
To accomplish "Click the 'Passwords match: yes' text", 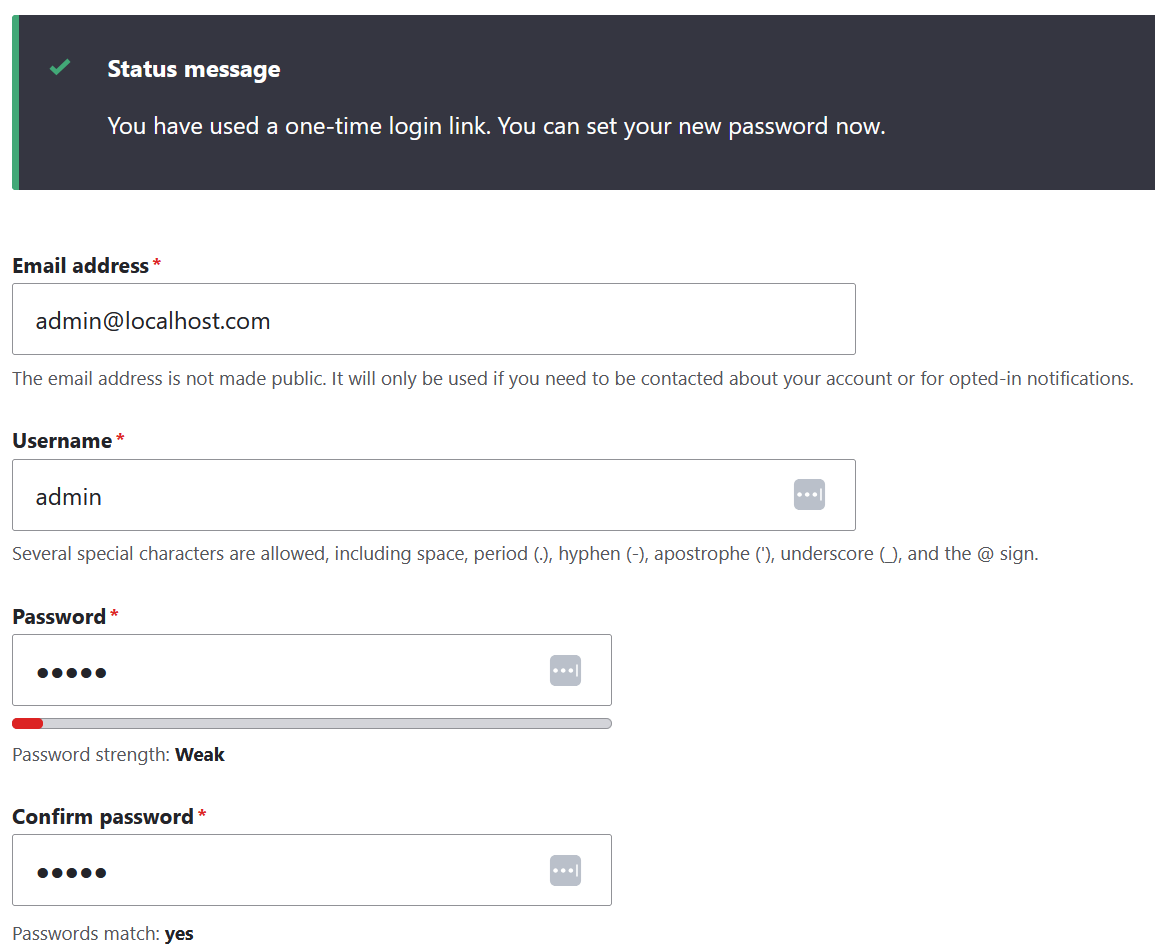I will tap(102, 934).
